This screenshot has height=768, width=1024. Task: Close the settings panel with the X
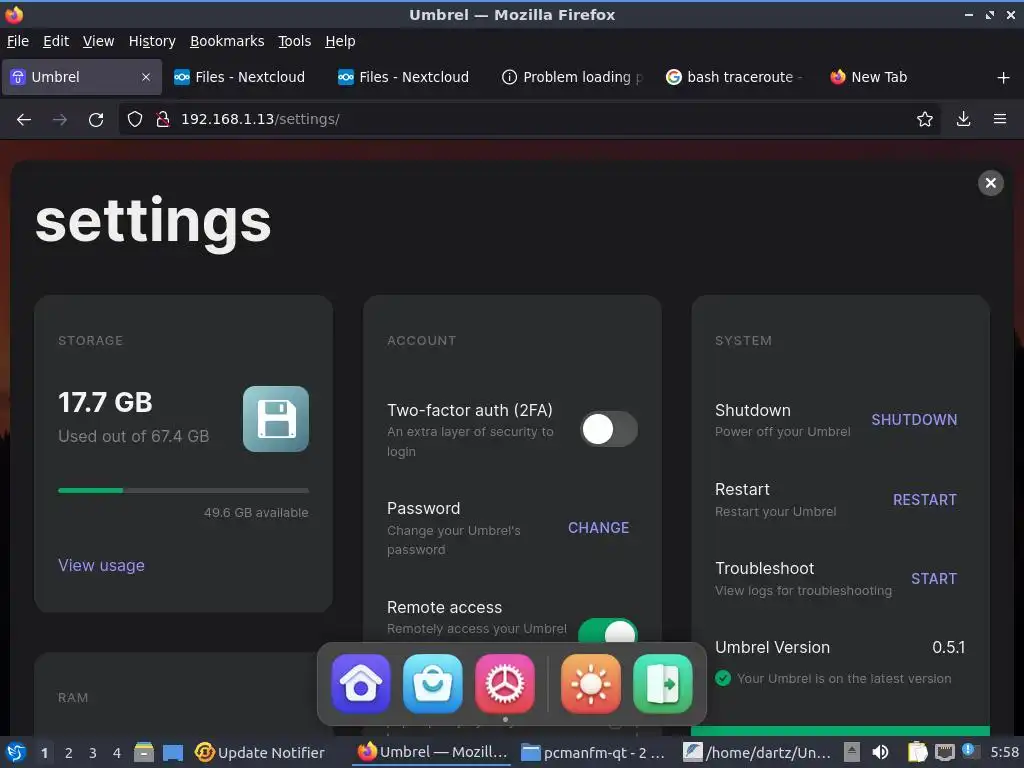click(990, 183)
